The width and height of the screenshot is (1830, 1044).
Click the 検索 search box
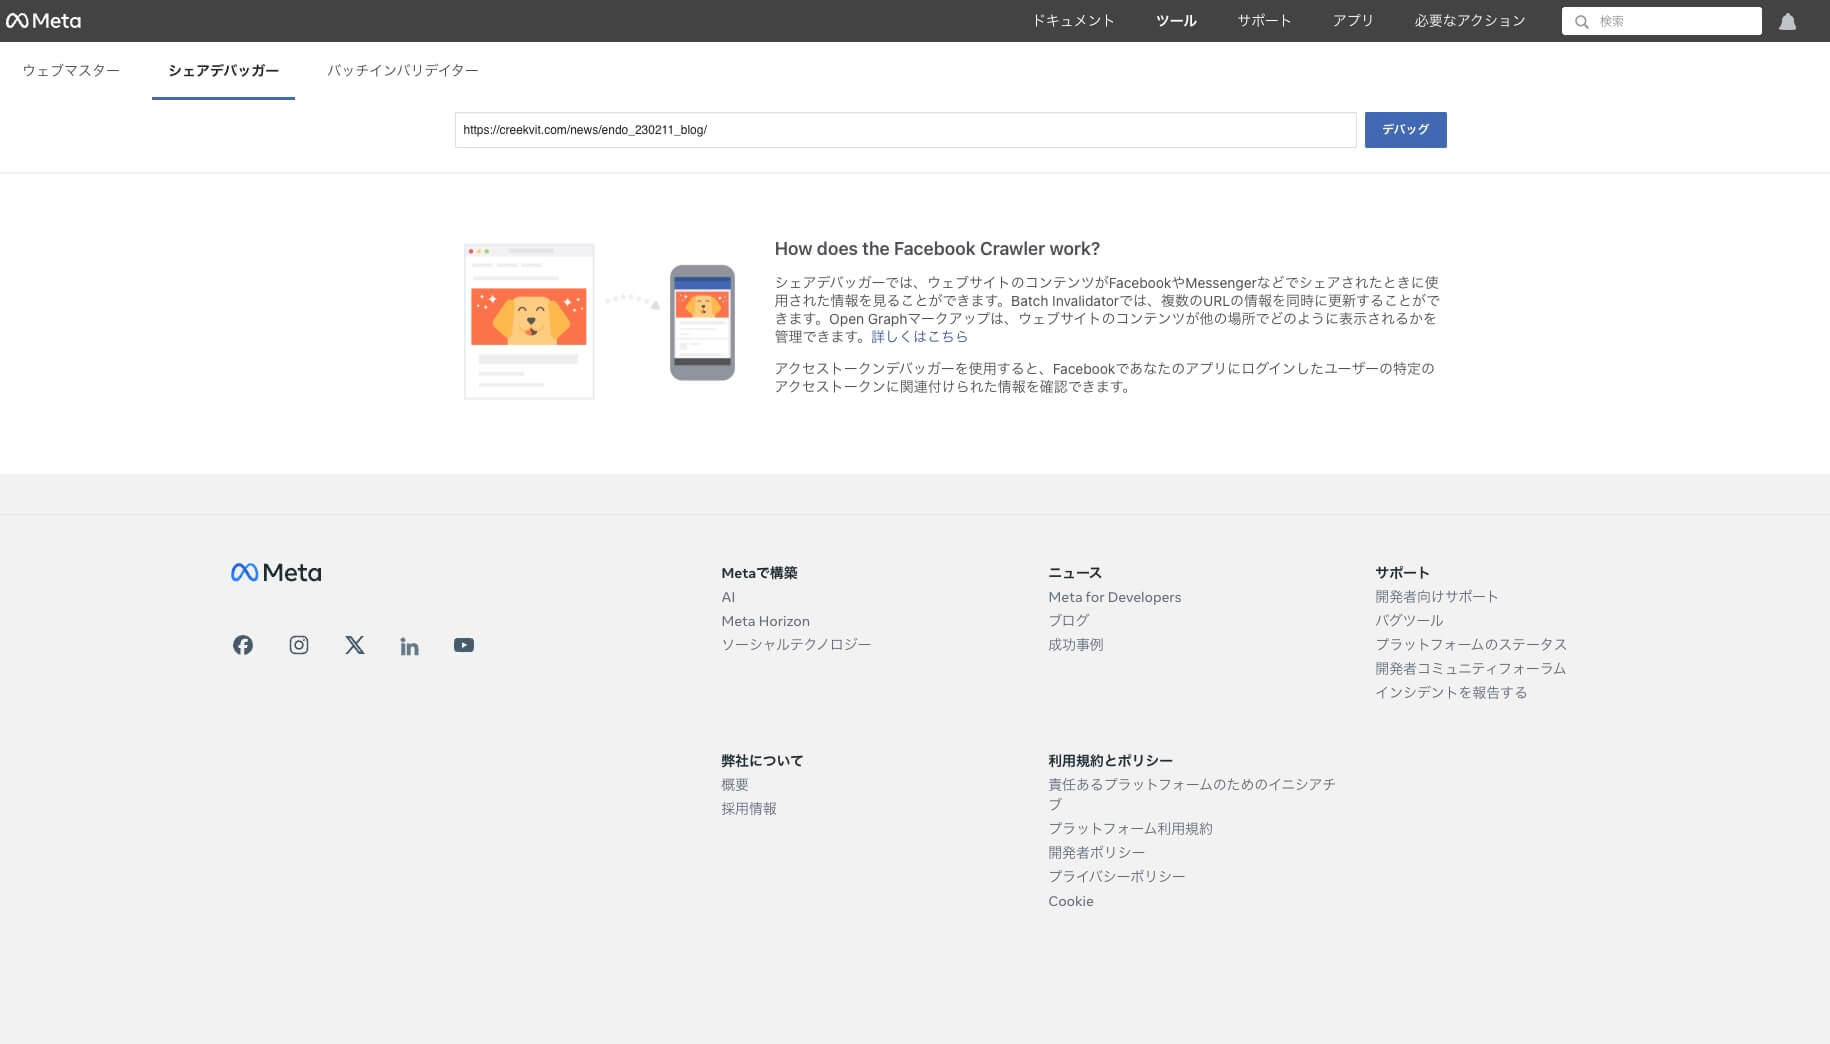click(x=1672, y=21)
